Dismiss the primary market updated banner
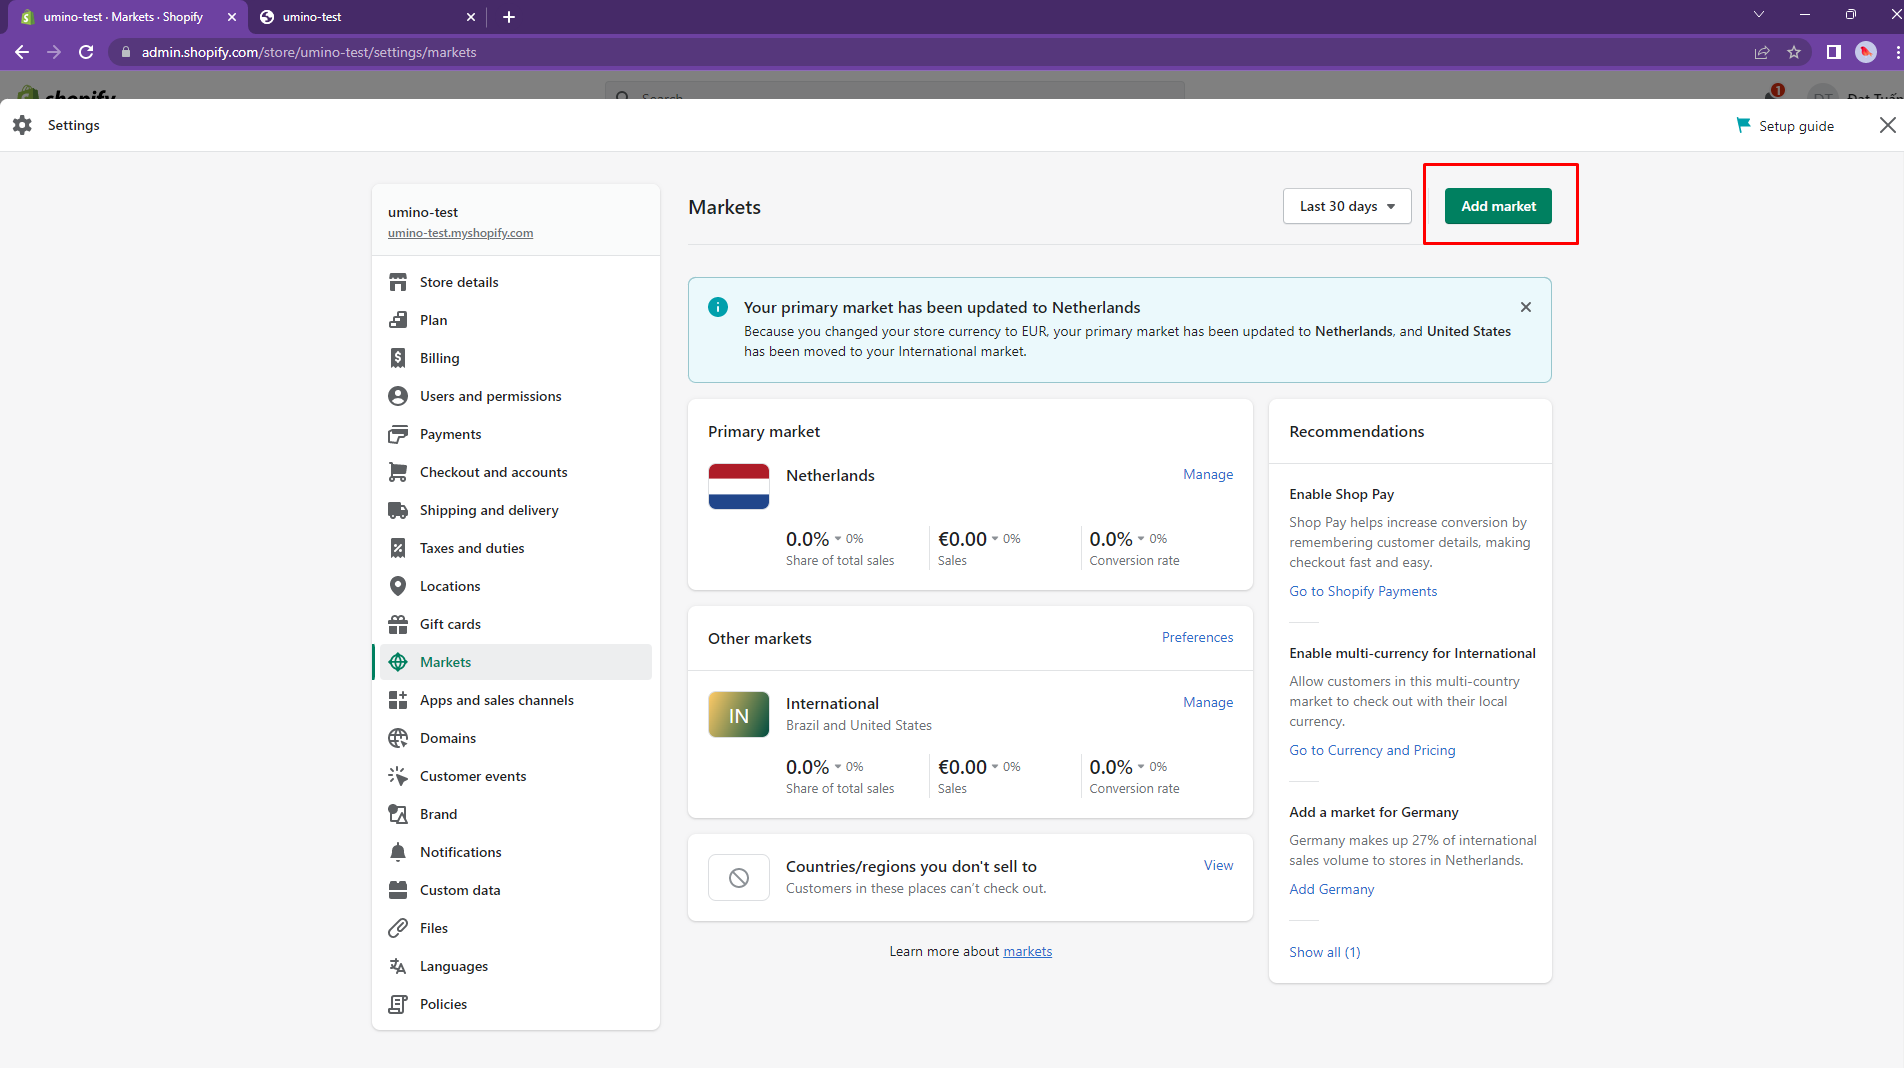The width and height of the screenshot is (1904, 1068). click(x=1525, y=307)
